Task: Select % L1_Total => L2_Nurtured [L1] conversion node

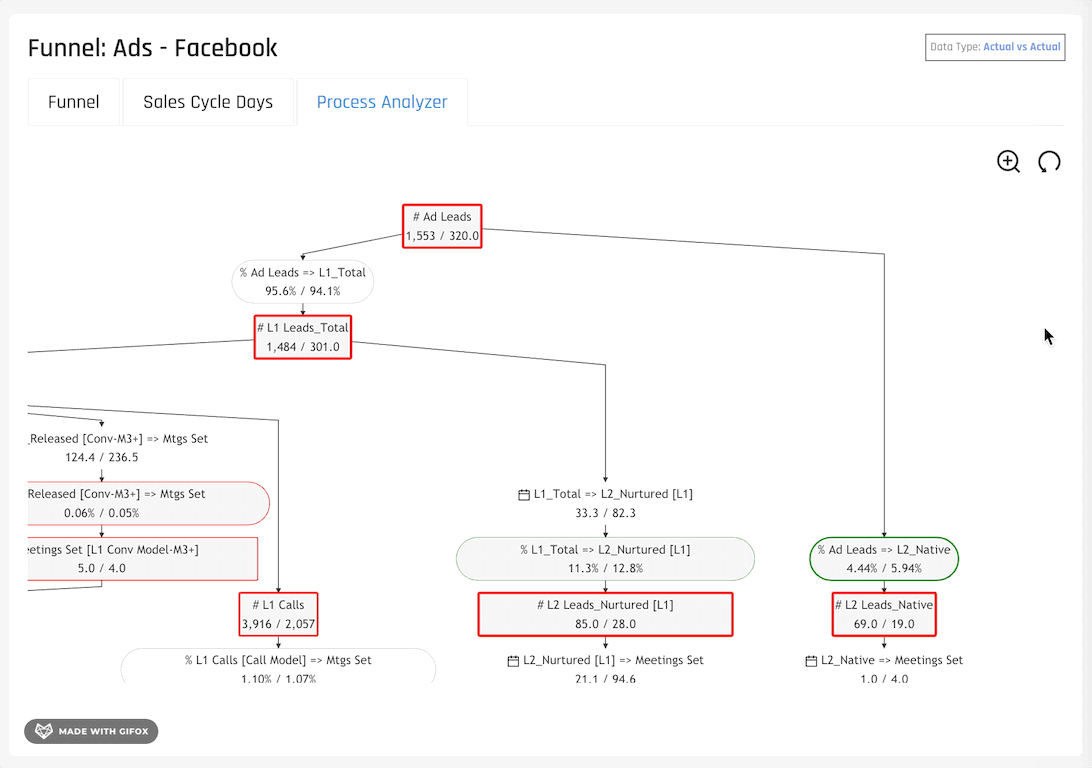Action: click(605, 558)
